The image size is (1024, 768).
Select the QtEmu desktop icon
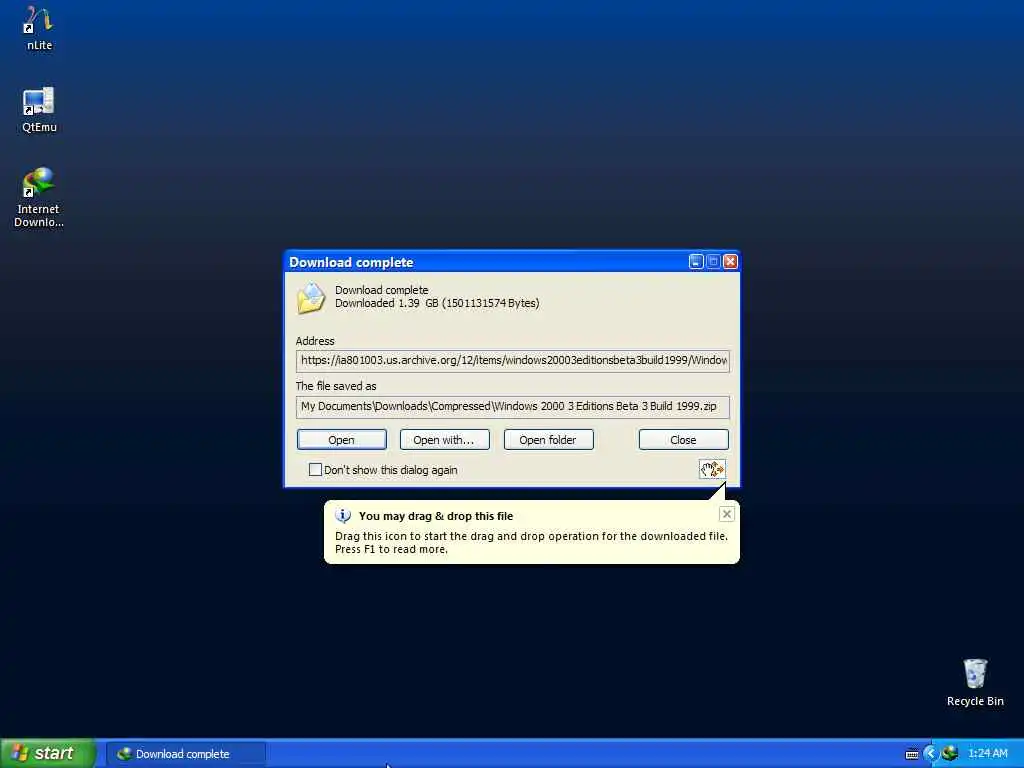39,110
